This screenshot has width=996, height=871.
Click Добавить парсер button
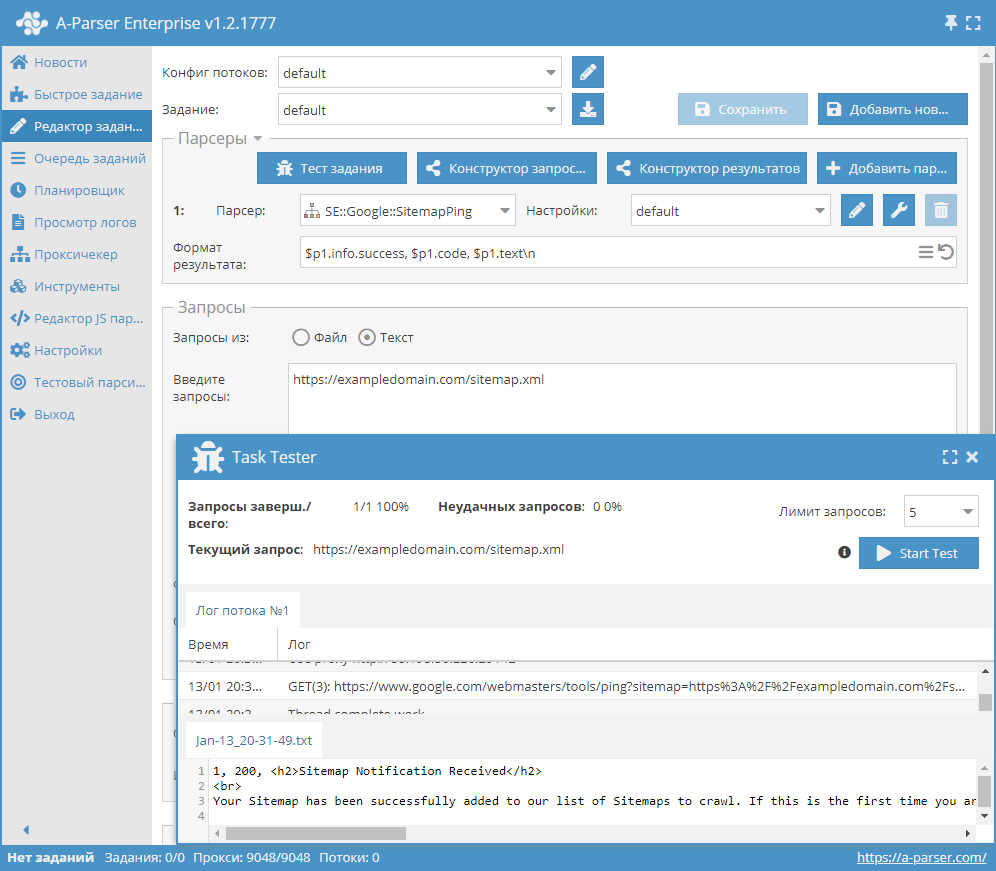click(x=887, y=168)
